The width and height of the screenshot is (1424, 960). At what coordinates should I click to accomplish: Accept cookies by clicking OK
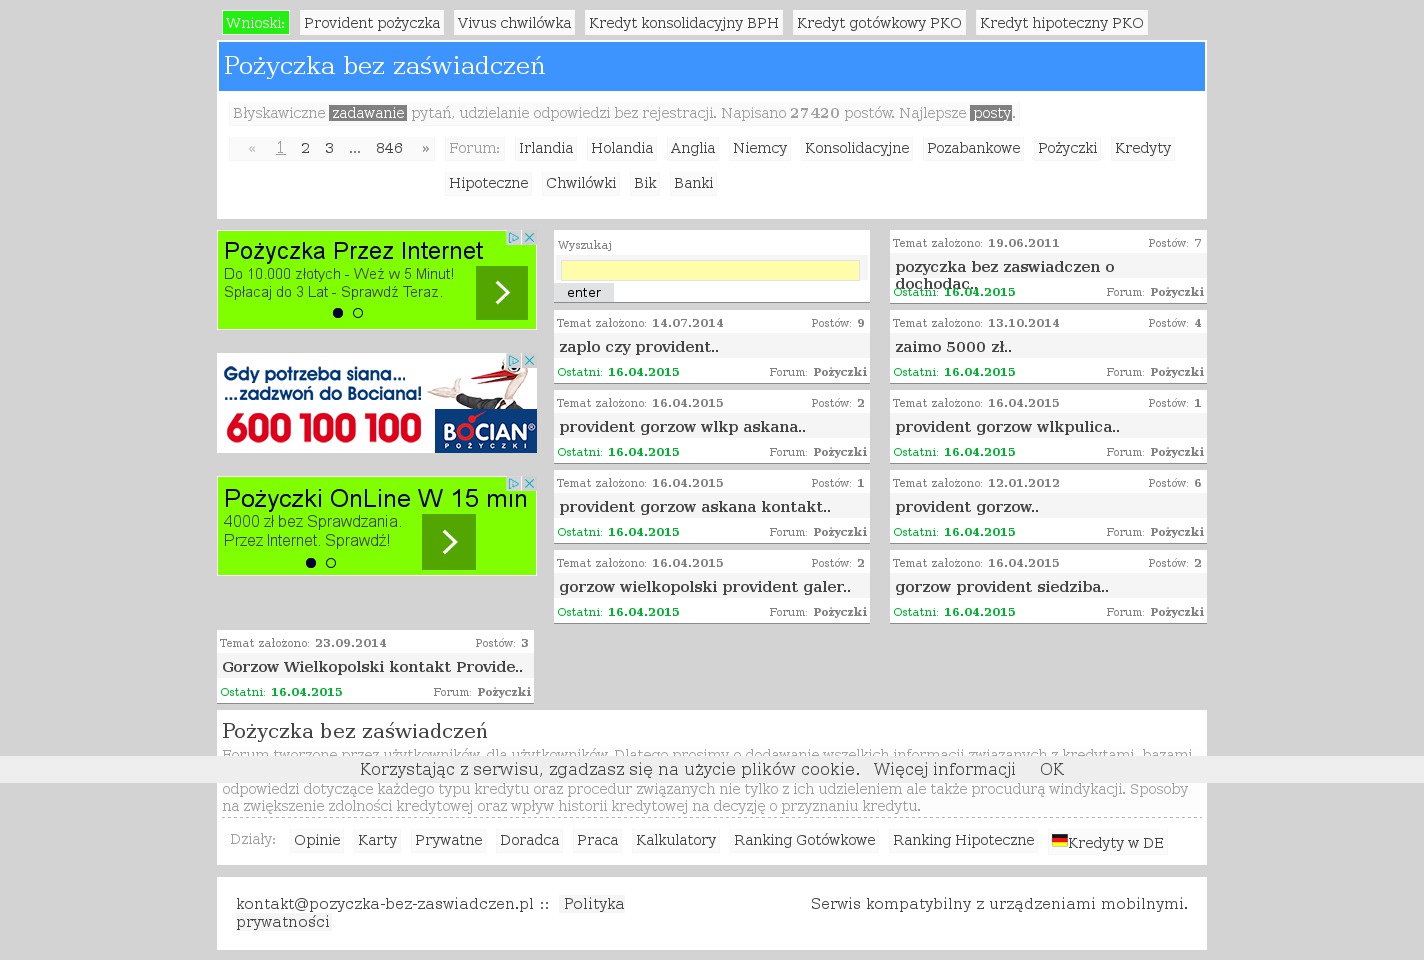1051,769
